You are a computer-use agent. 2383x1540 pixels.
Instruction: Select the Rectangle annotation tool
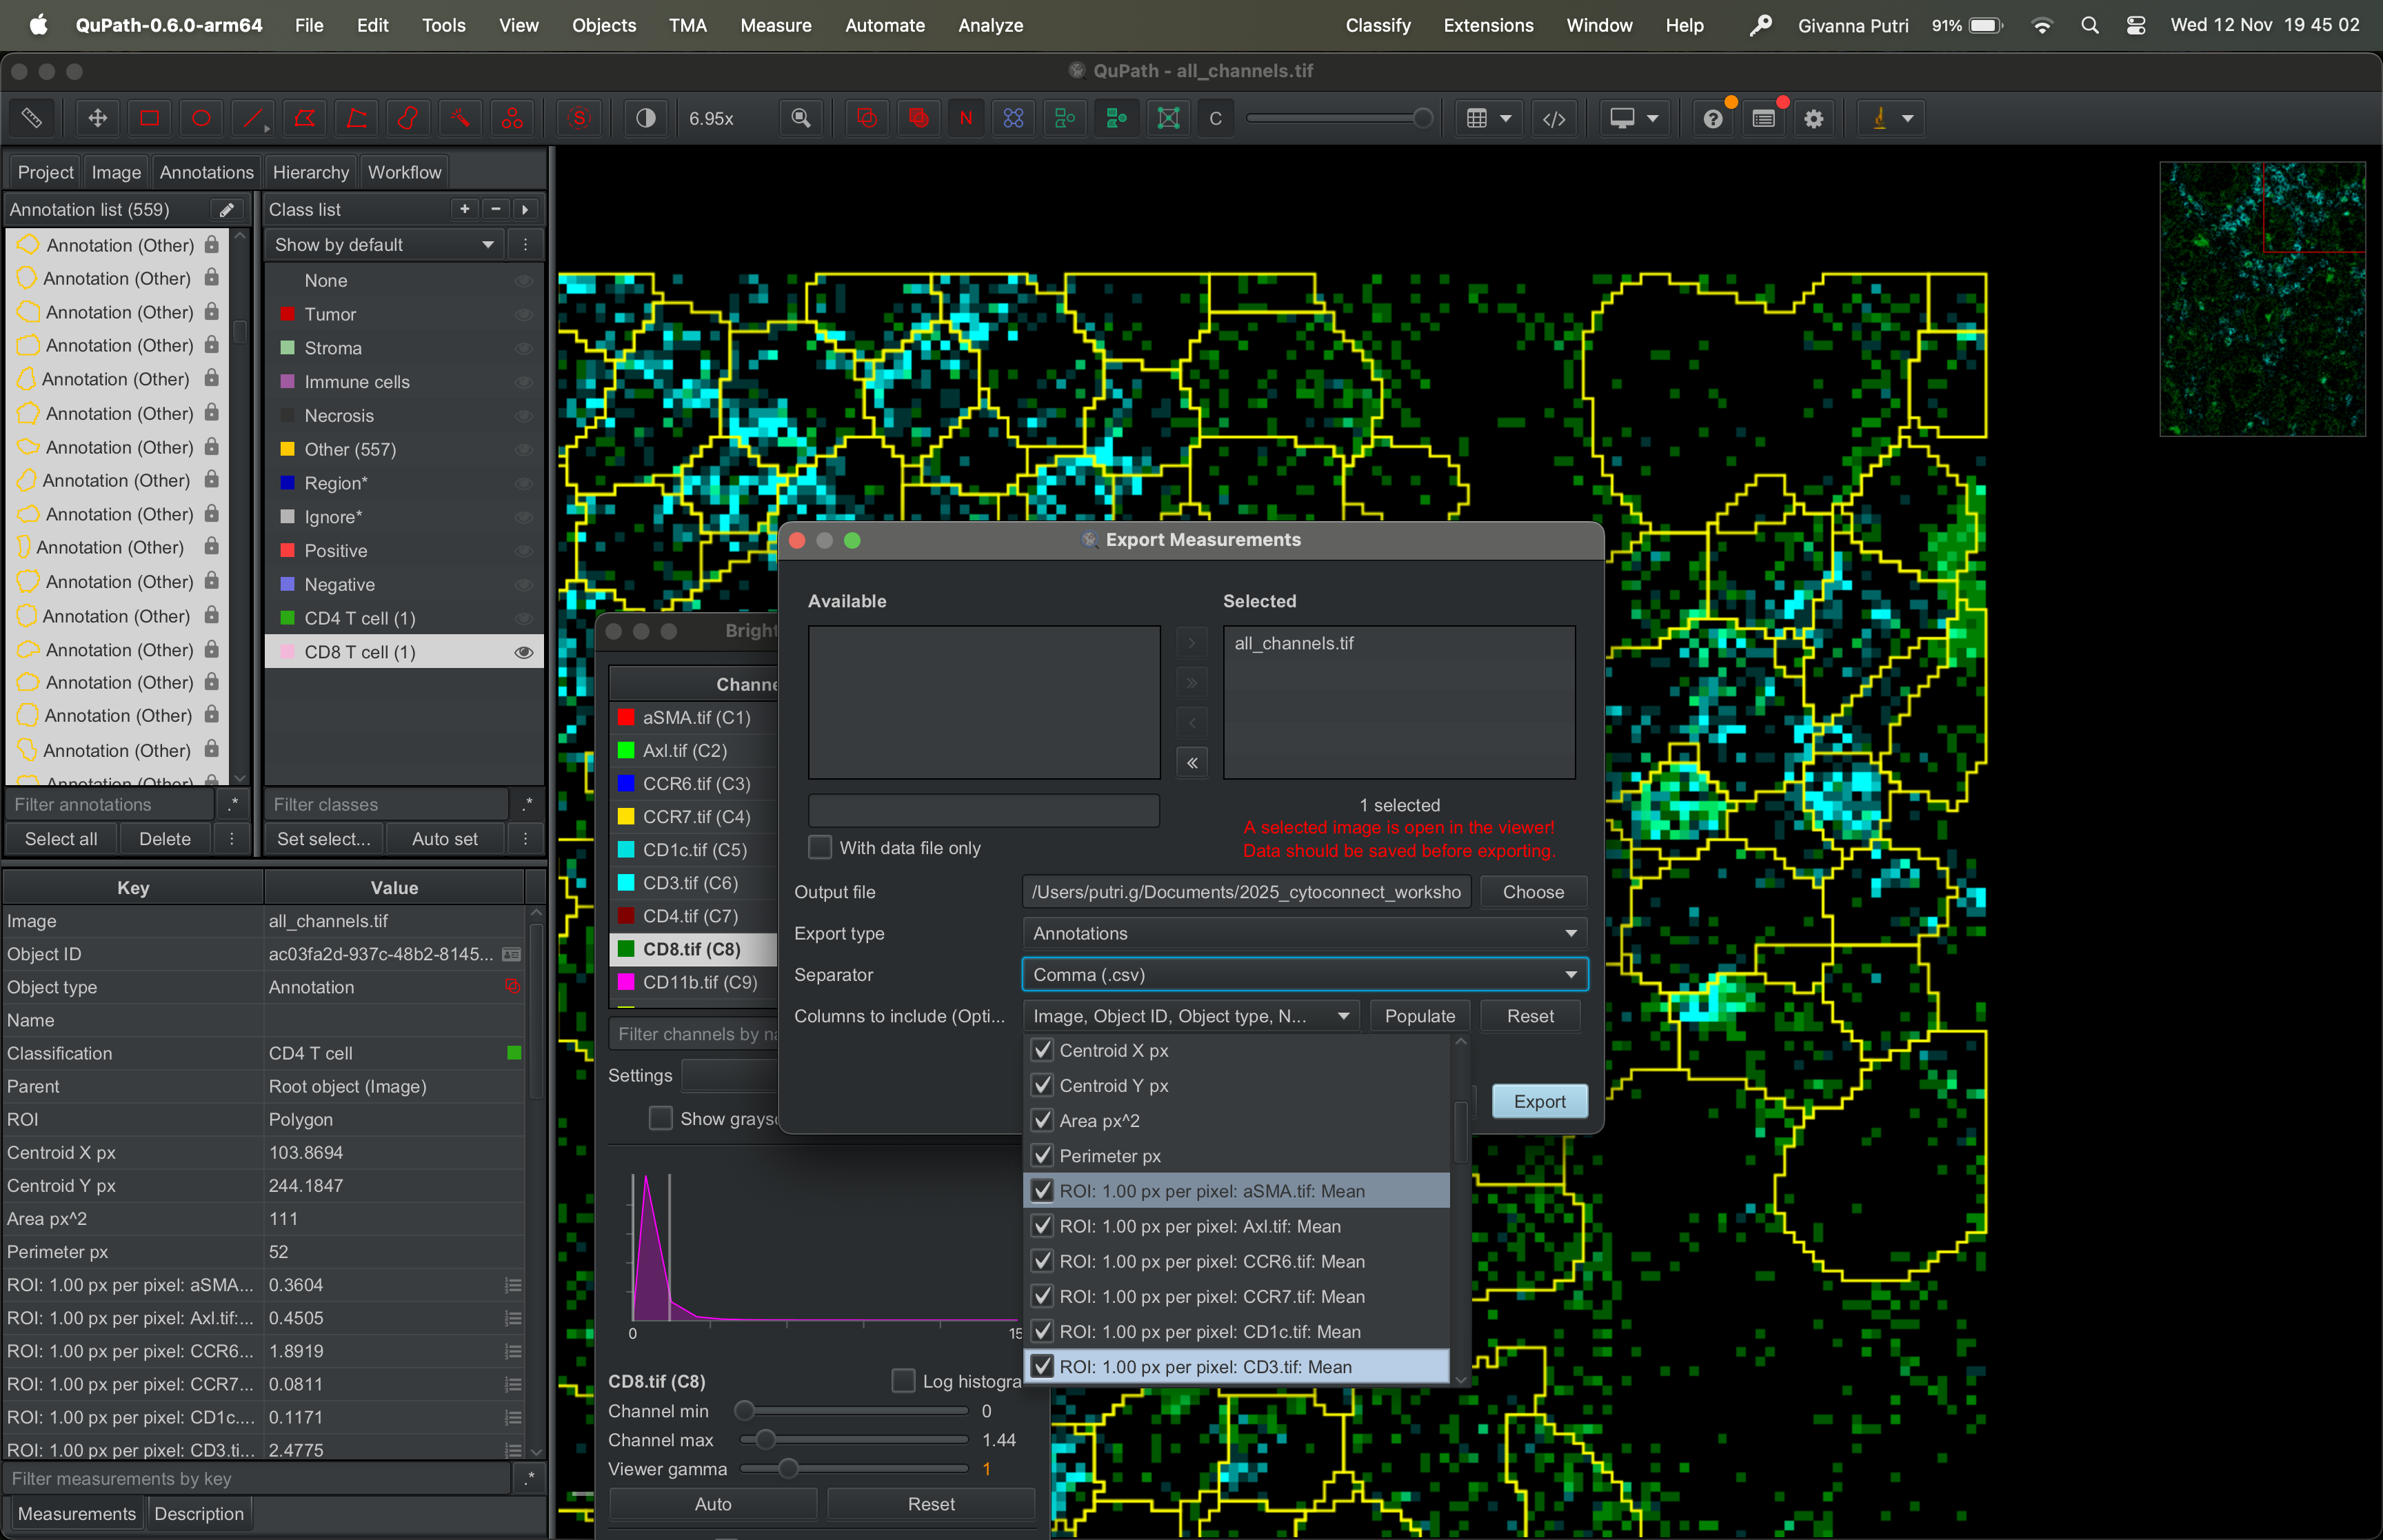point(149,118)
